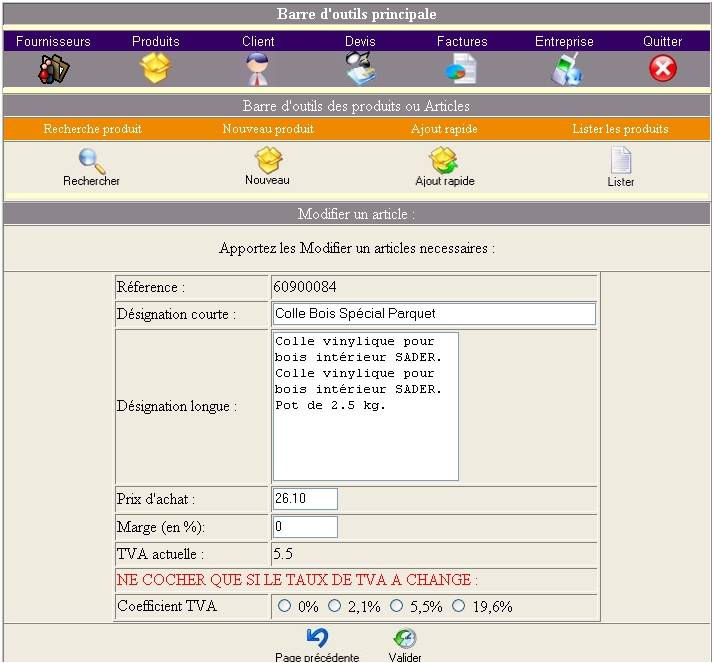Click the Coefficient TVA label
This screenshot has width=714, height=663.
point(167,606)
